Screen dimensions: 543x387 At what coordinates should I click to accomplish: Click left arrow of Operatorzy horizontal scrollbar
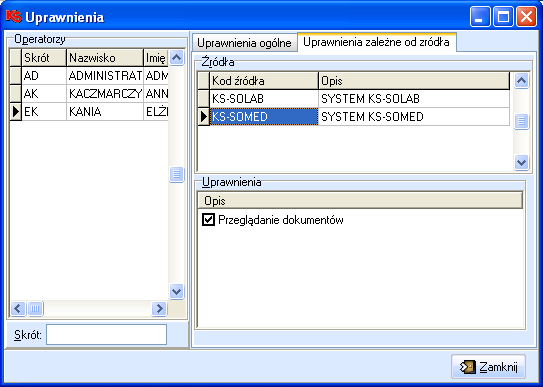pyautogui.click(x=18, y=308)
